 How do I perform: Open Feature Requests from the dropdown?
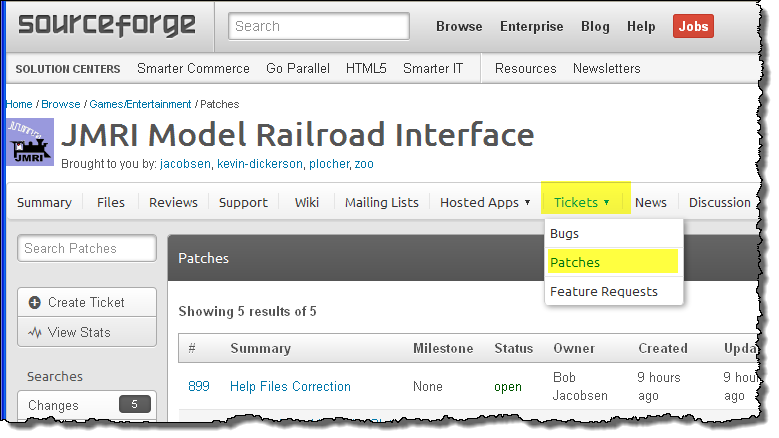tap(604, 292)
